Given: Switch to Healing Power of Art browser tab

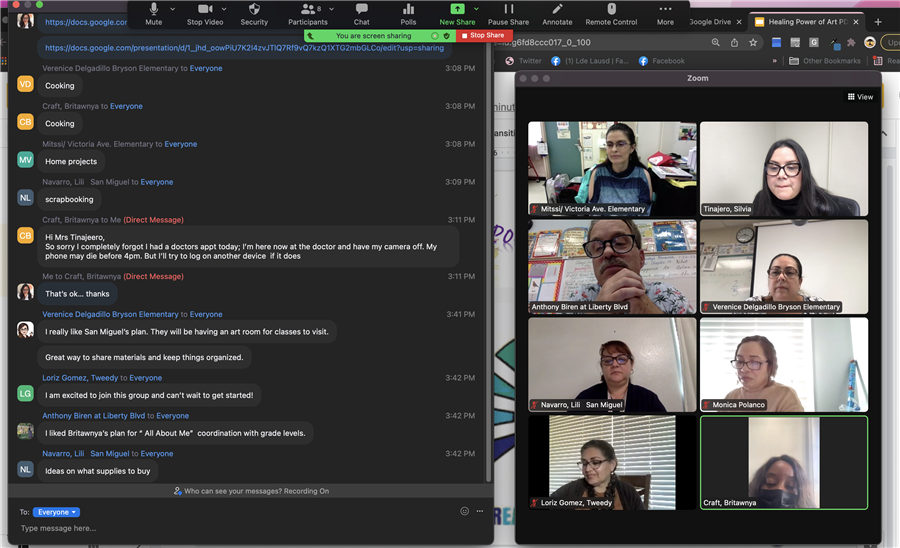Looking at the screenshot, I should [x=807, y=22].
